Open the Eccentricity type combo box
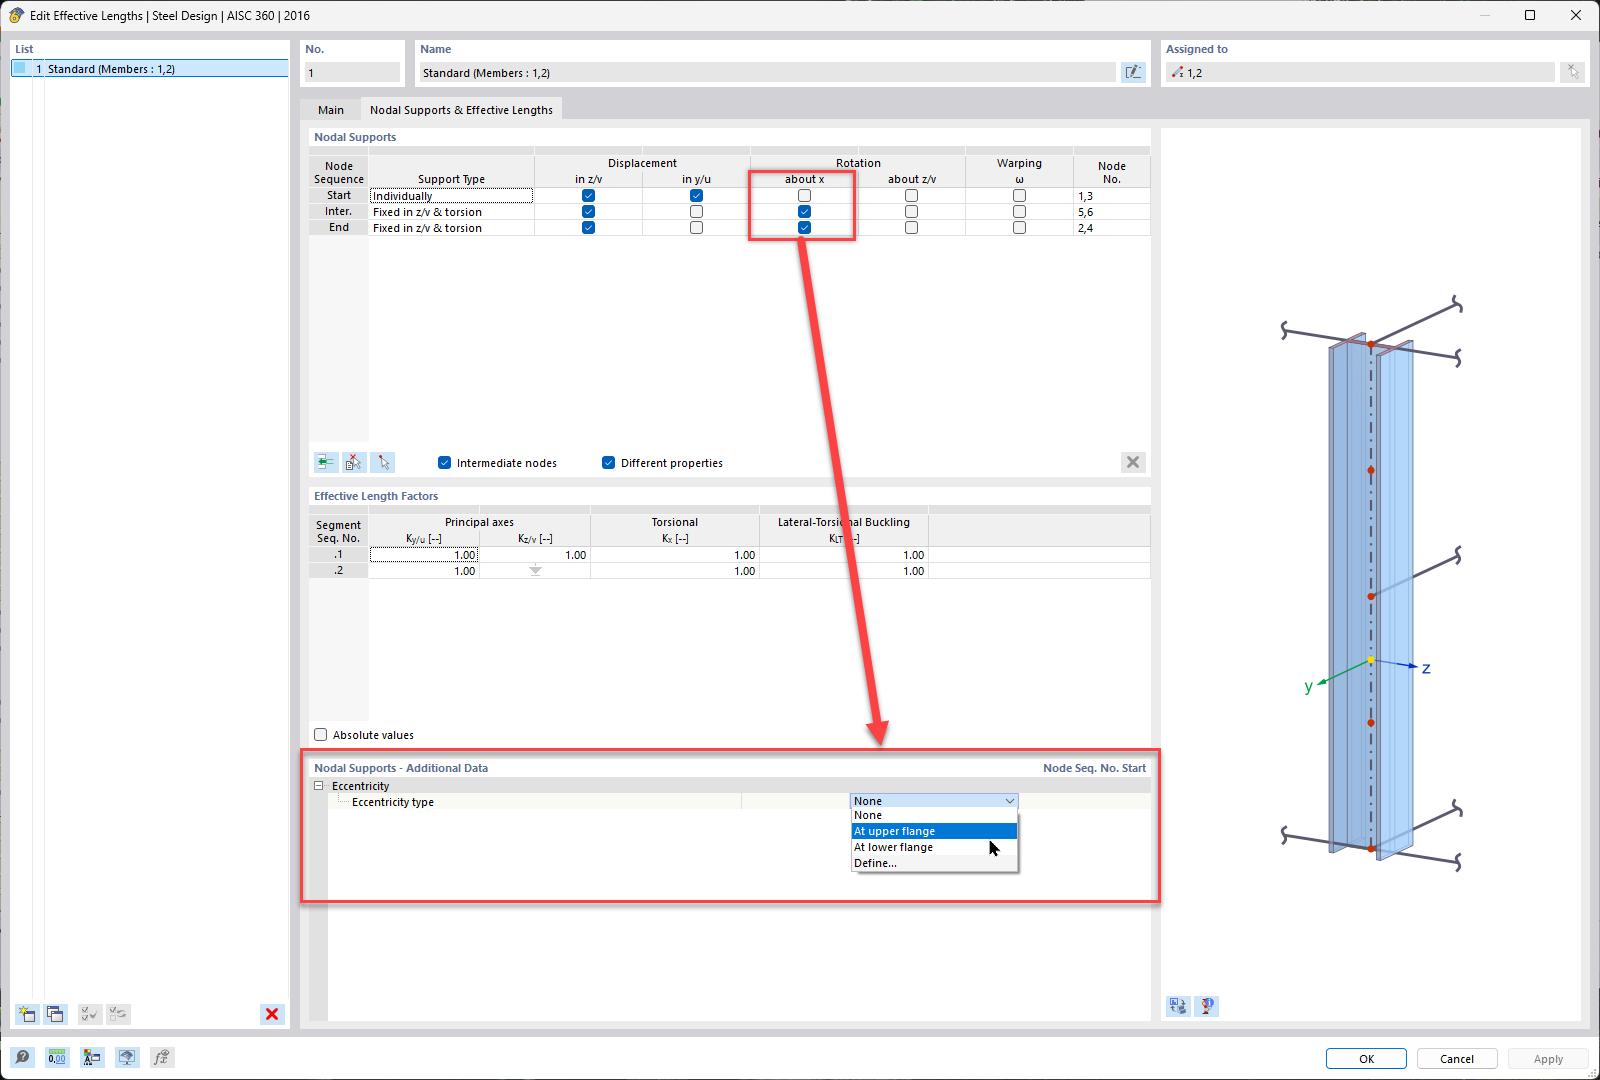The width and height of the screenshot is (1600, 1080). tap(934, 801)
